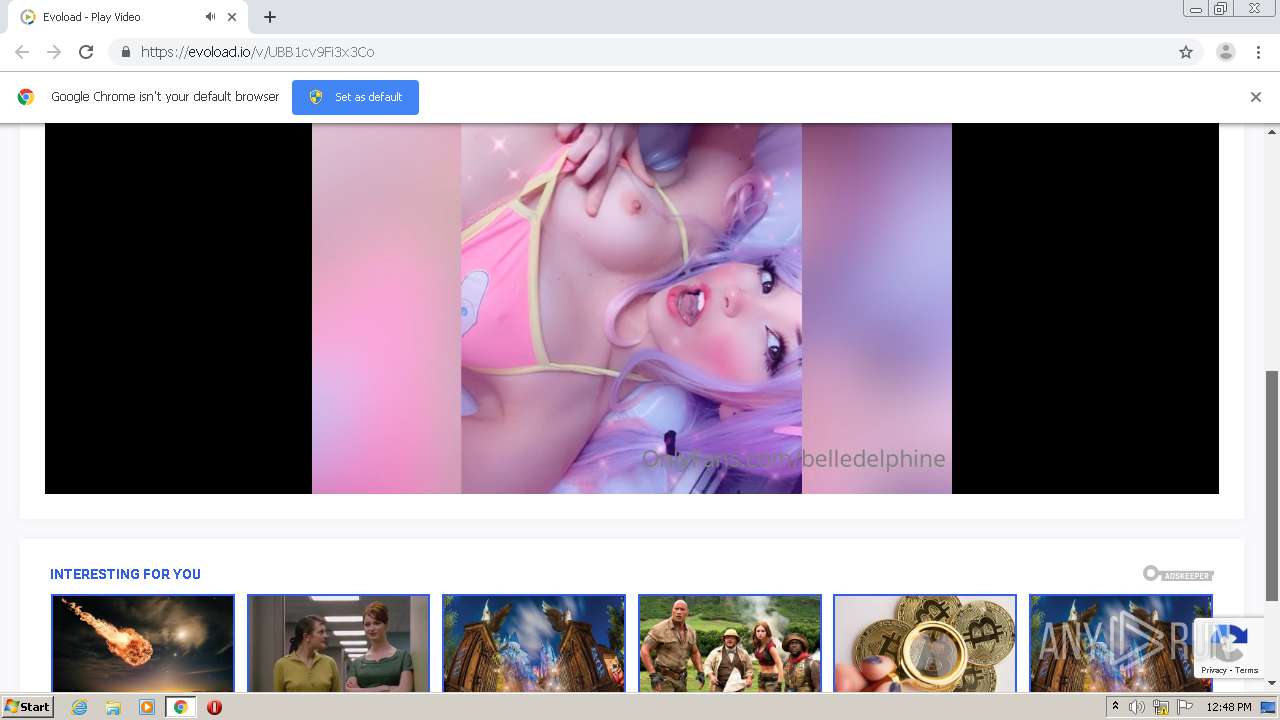Click the Set as default button

355,97
